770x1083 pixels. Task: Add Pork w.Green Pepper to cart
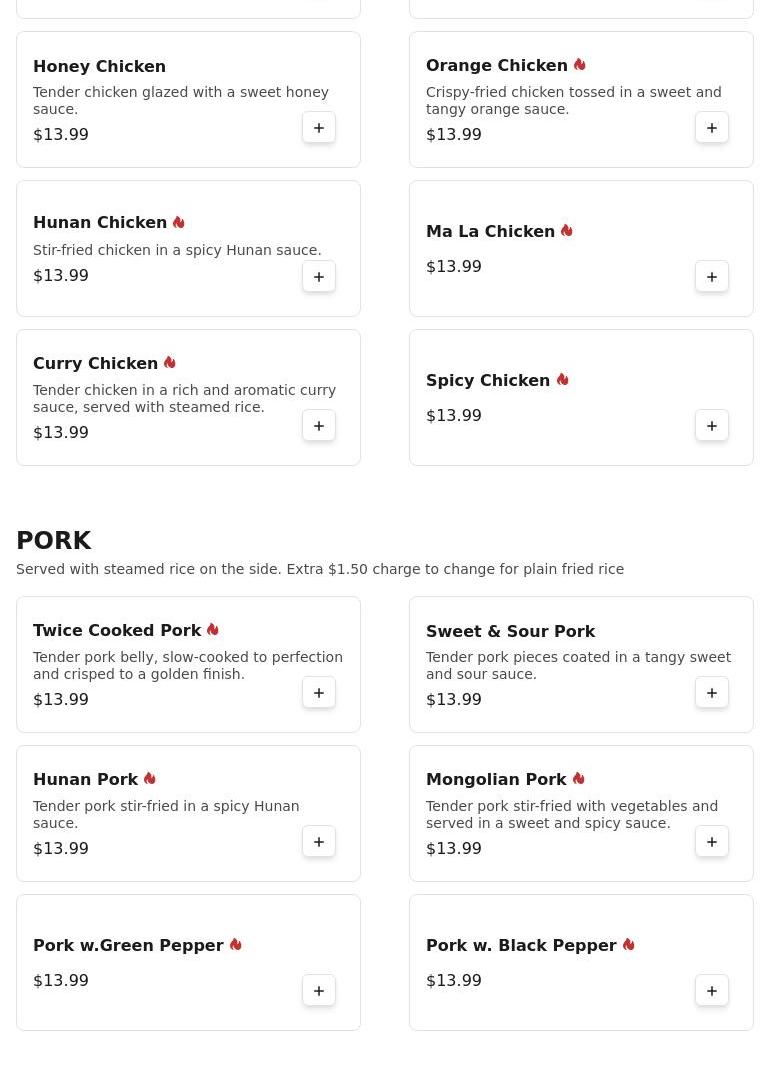[x=319, y=991]
